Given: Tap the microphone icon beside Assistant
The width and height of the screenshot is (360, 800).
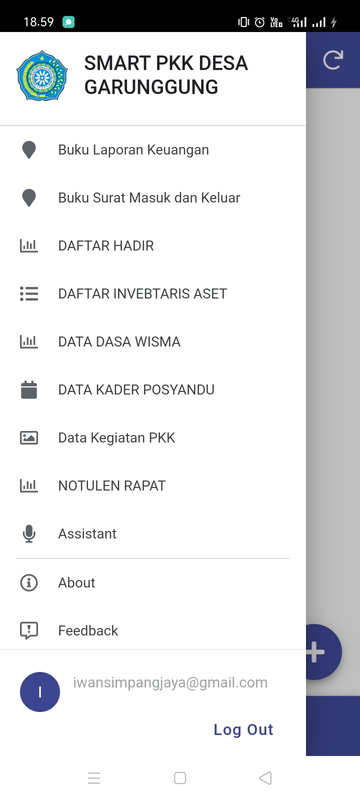Looking at the screenshot, I should (29, 534).
